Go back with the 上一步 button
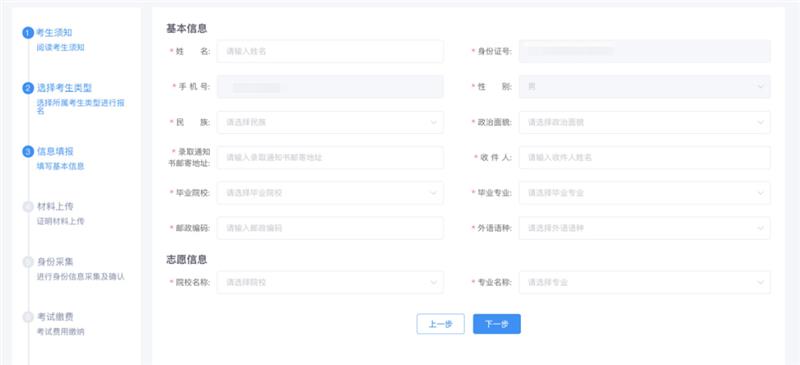This screenshot has width=800, height=365. click(x=441, y=324)
